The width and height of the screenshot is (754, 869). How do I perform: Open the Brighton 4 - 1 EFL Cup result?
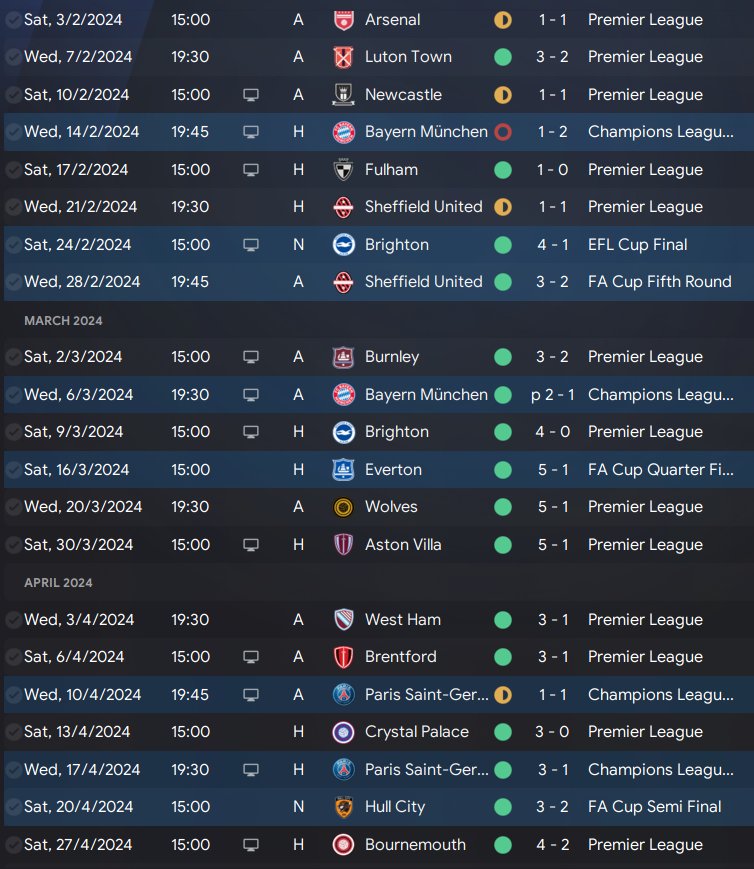click(552, 245)
